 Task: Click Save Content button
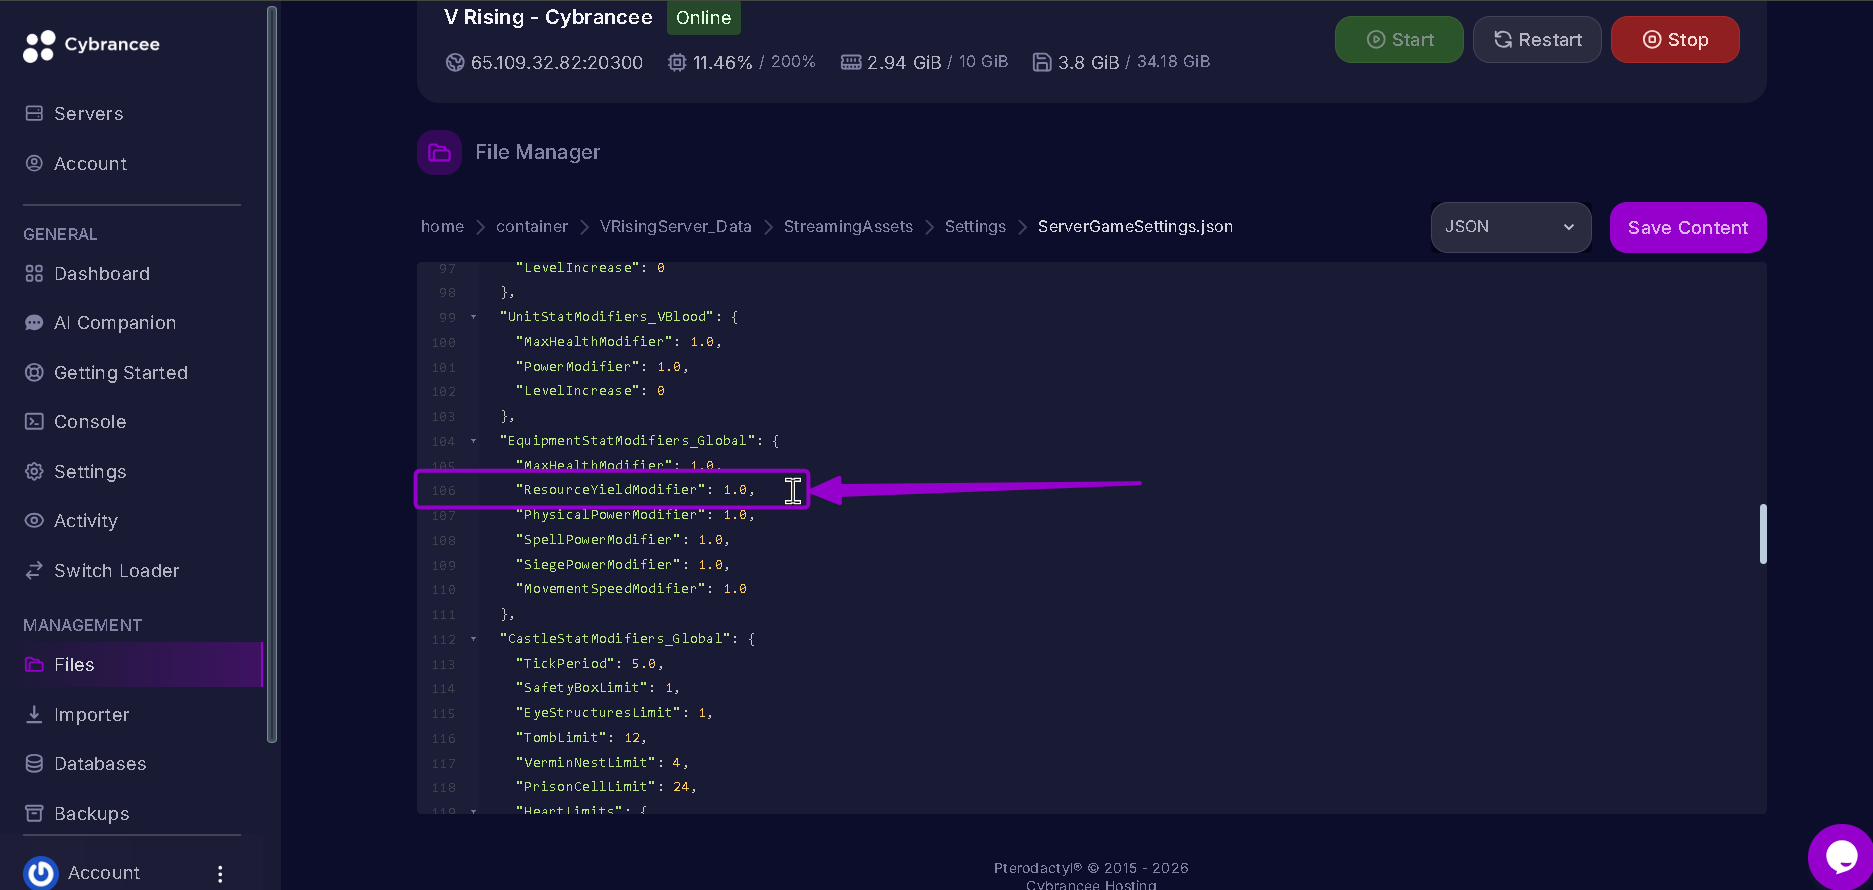coord(1688,228)
